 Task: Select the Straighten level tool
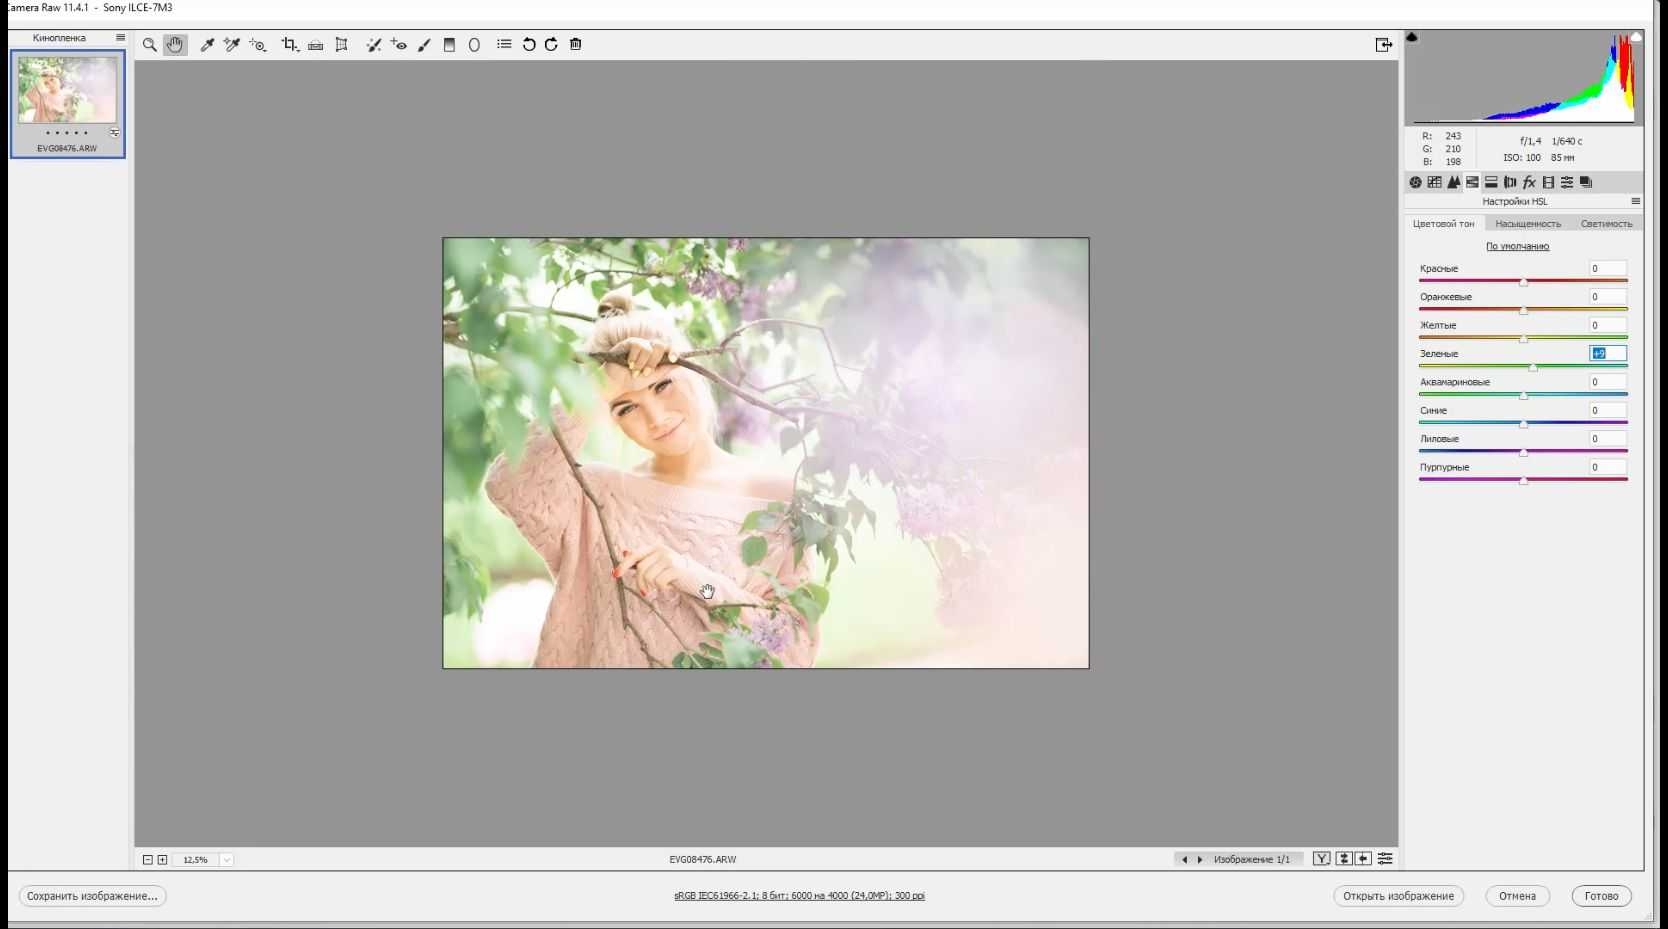tap(316, 45)
